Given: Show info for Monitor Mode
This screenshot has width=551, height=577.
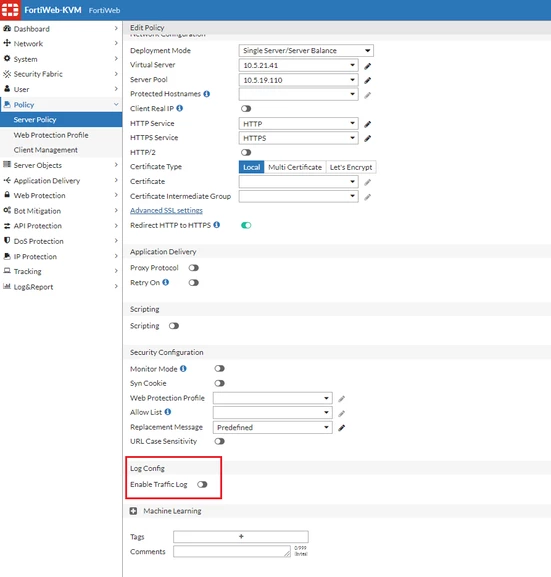Looking at the screenshot, I should 183,368.
